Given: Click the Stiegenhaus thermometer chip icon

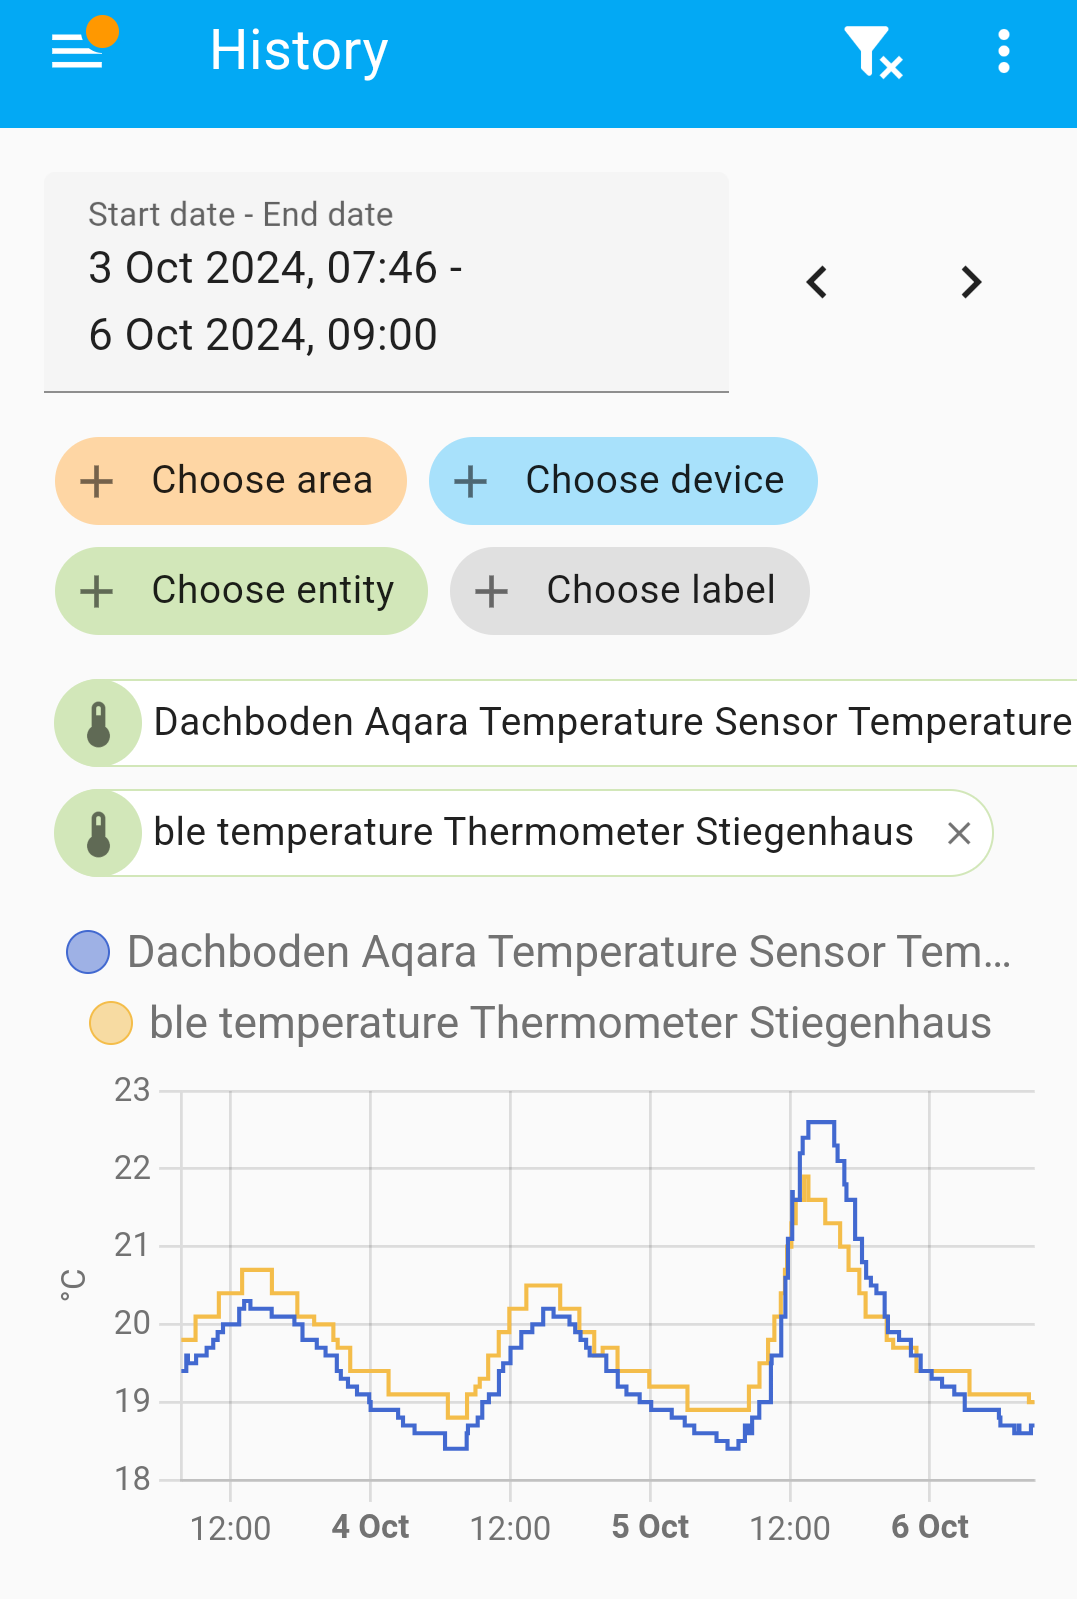Looking at the screenshot, I should pos(98,833).
